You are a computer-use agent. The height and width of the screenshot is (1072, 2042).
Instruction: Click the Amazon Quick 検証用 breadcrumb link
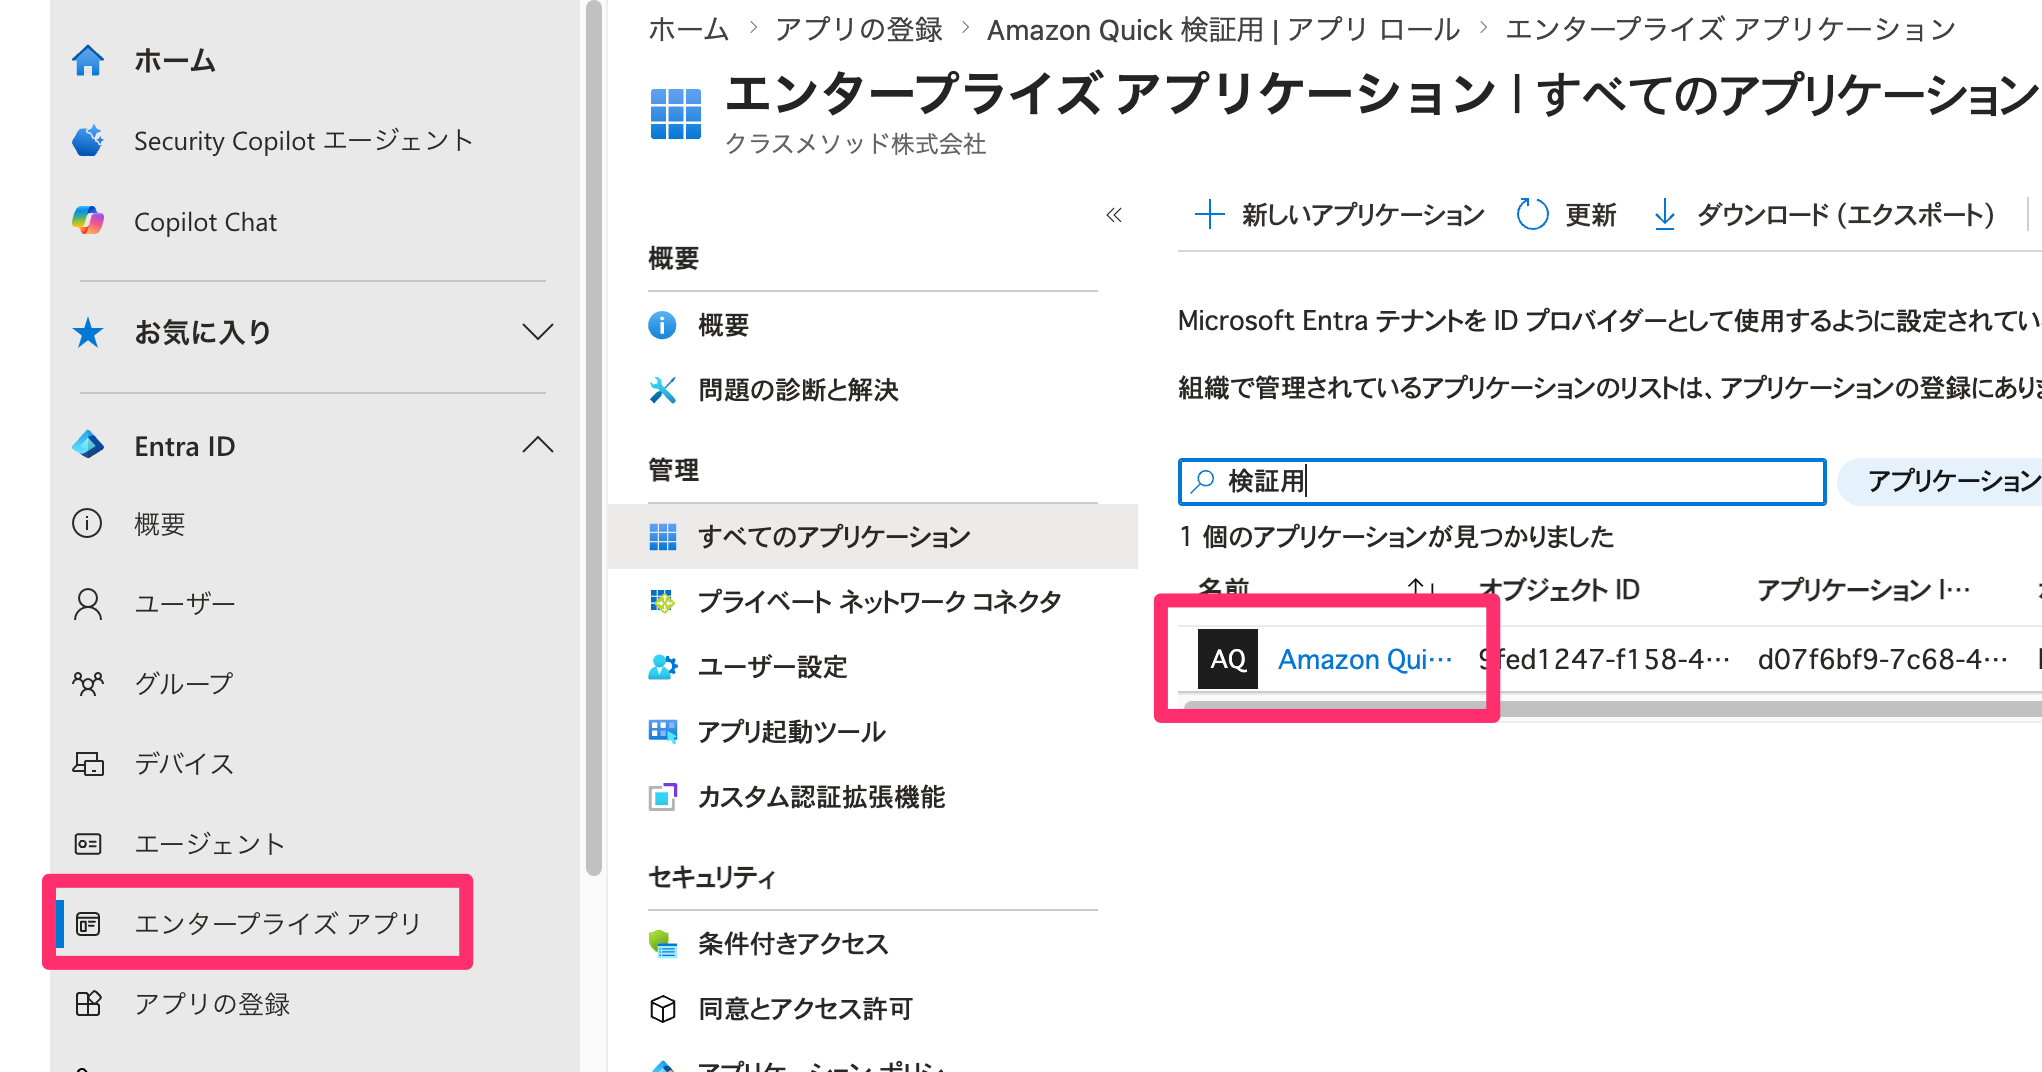1224,29
